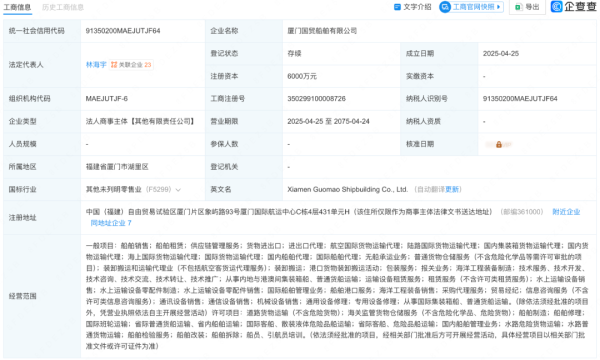Select the 经营范围 label cell
The image size is (600, 360).
click(x=42, y=296)
